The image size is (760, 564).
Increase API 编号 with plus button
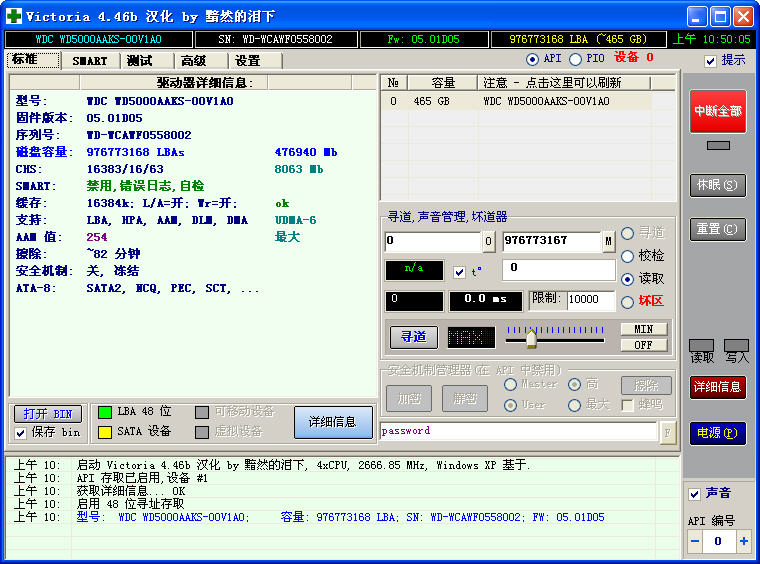pyautogui.click(x=743, y=541)
